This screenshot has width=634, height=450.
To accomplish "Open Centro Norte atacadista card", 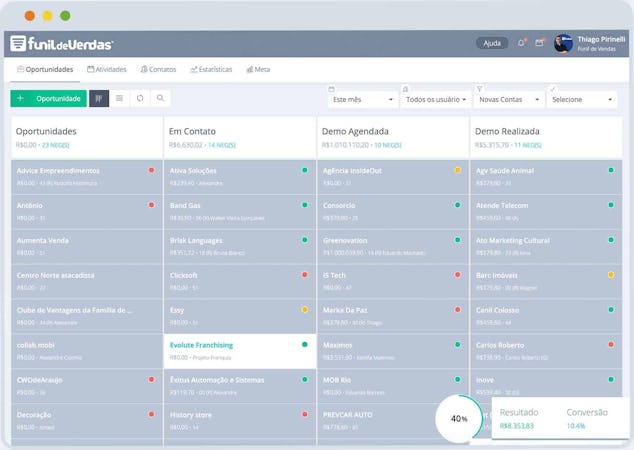I will 87,281.
